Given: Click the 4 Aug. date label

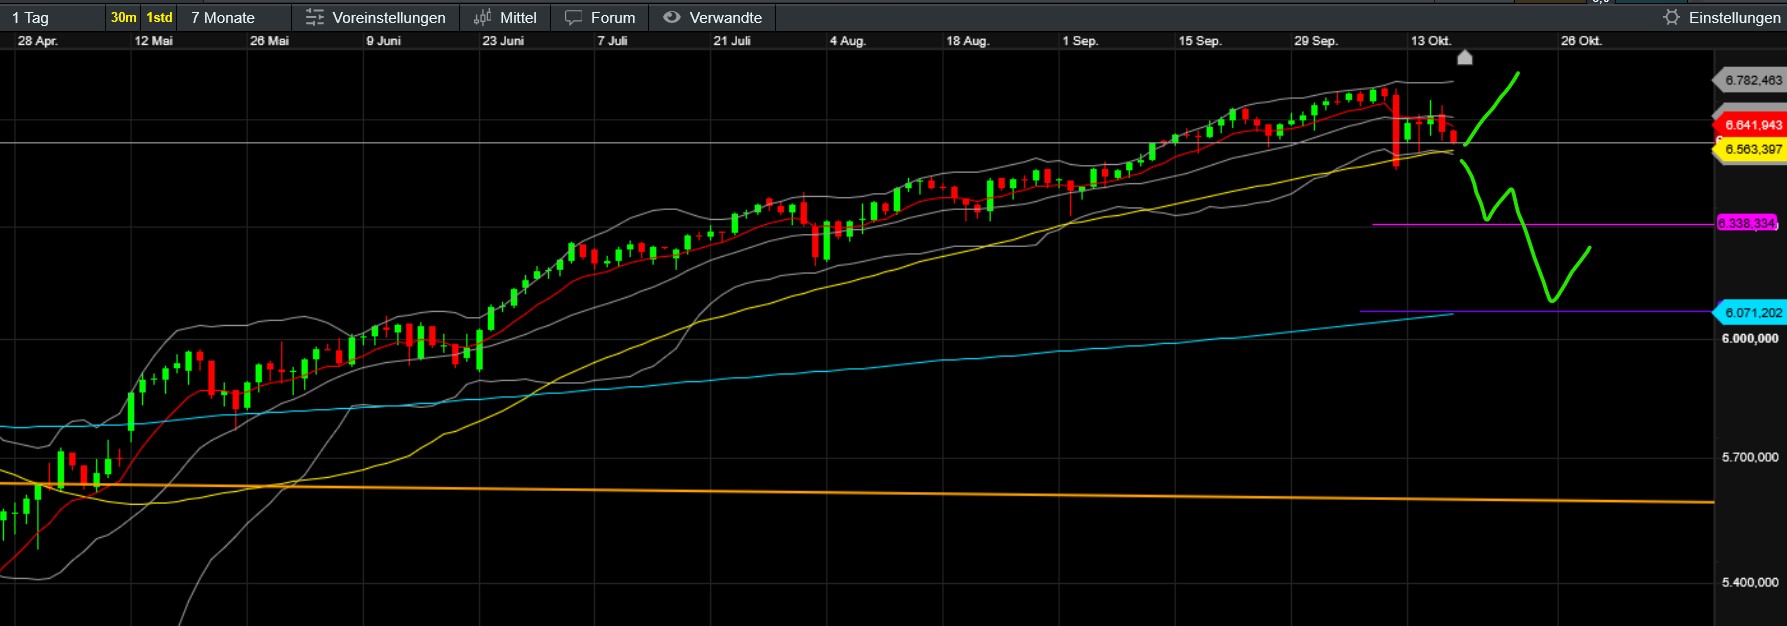Looking at the screenshot, I should [848, 41].
